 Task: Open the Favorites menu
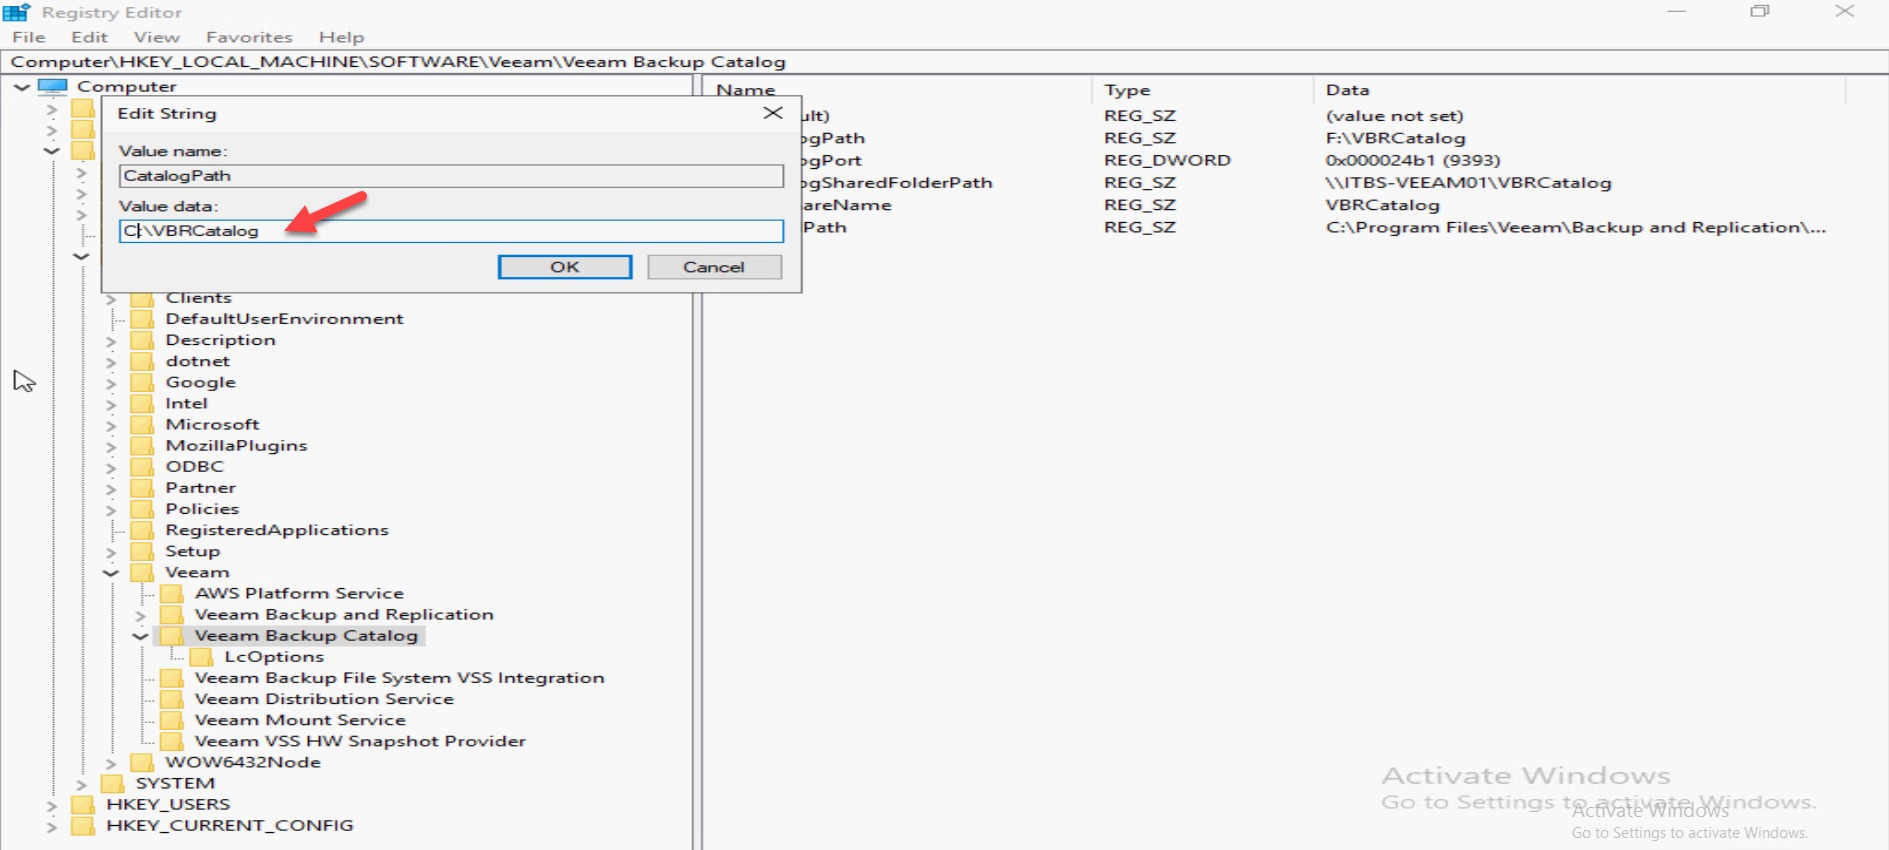click(249, 37)
